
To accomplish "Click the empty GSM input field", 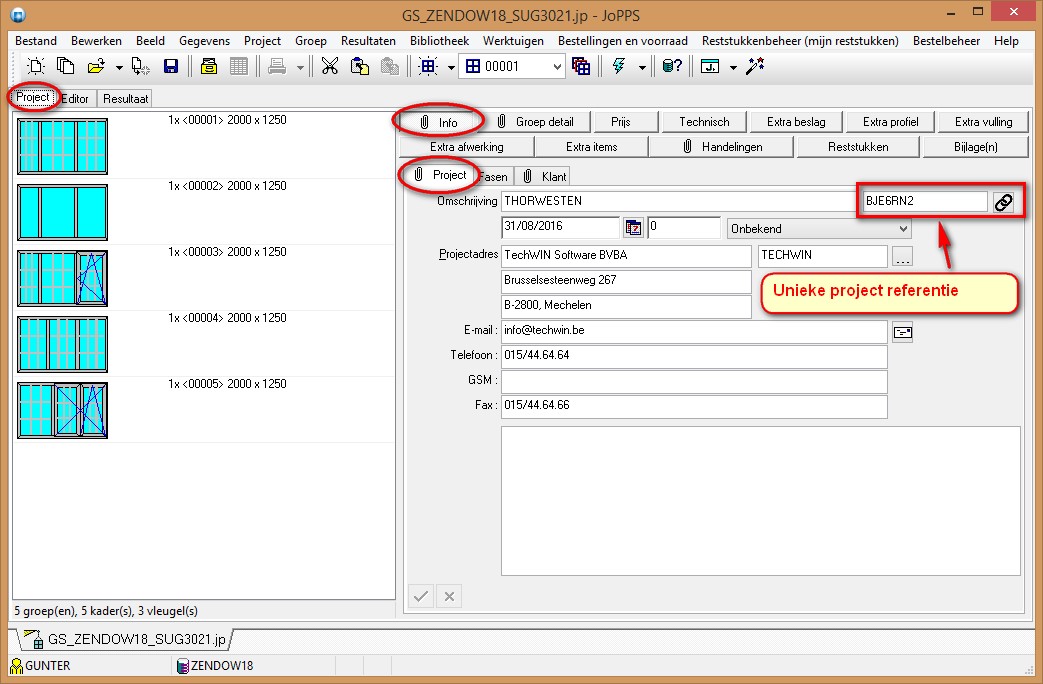I will 694,381.
